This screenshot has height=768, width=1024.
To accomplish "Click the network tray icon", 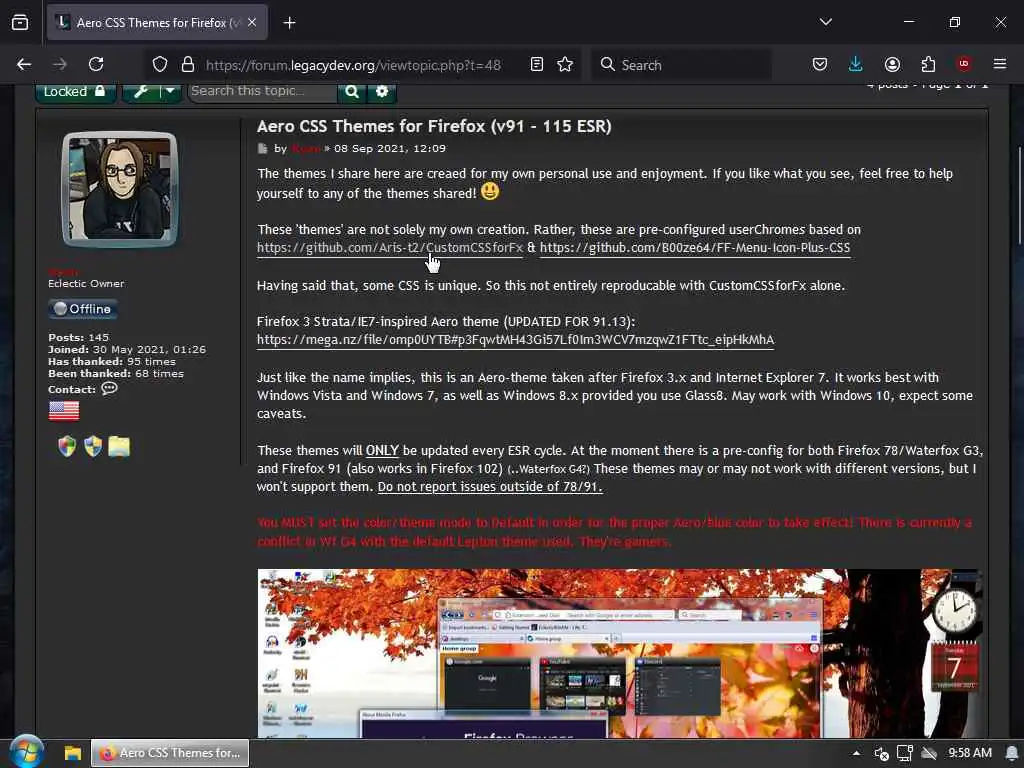I will (x=904, y=754).
